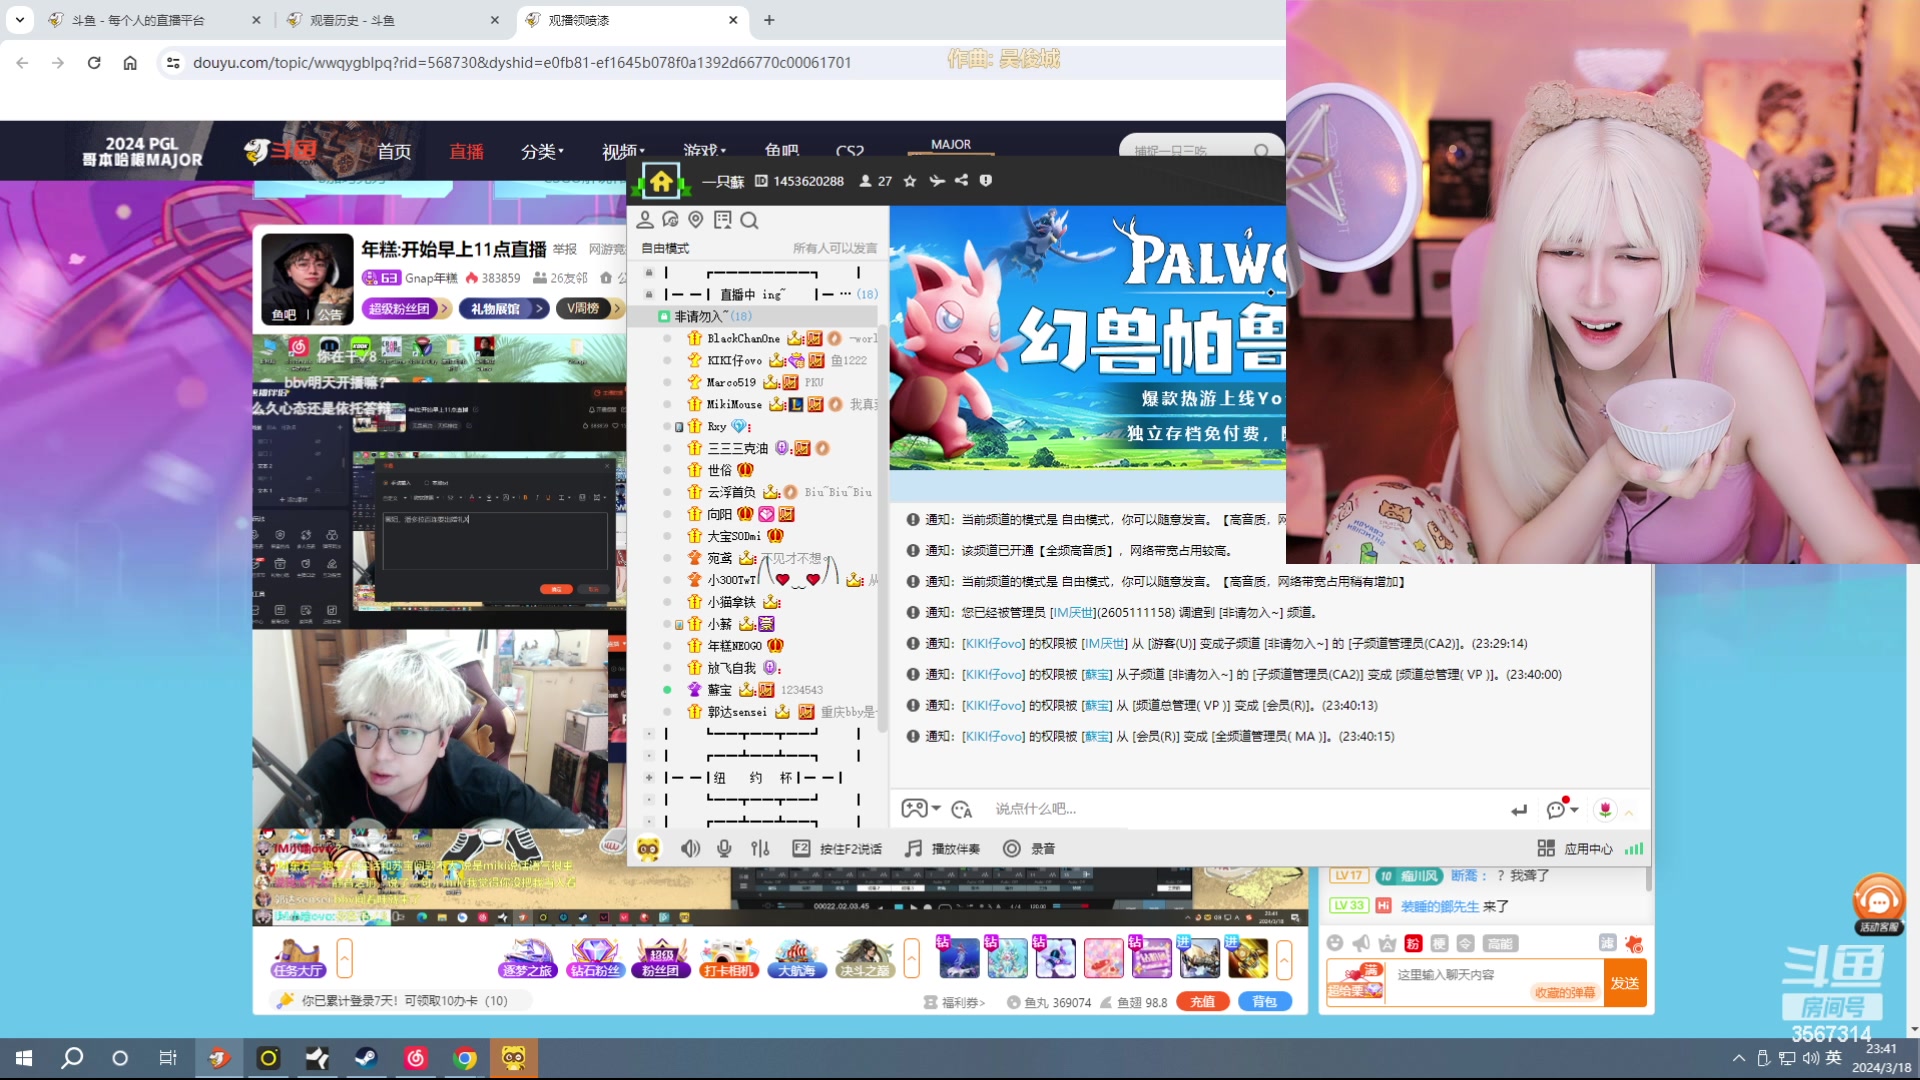
Task: Click the Douyu chat input field
Action: tap(1494, 982)
